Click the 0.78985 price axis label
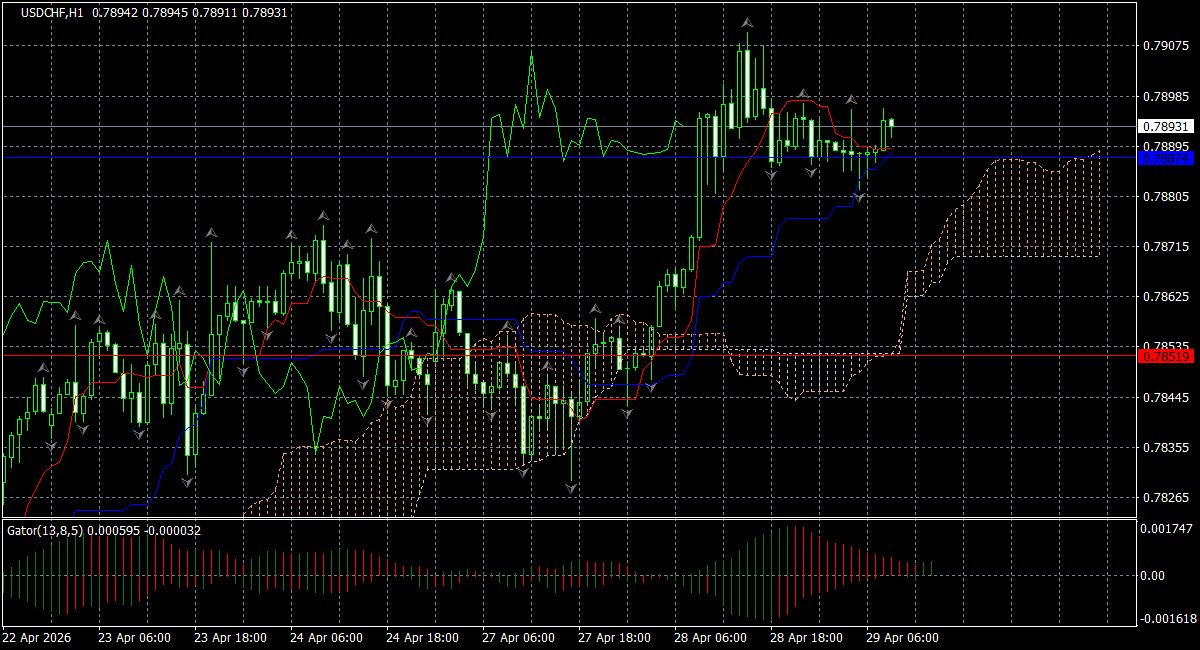 coord(1165,97)
